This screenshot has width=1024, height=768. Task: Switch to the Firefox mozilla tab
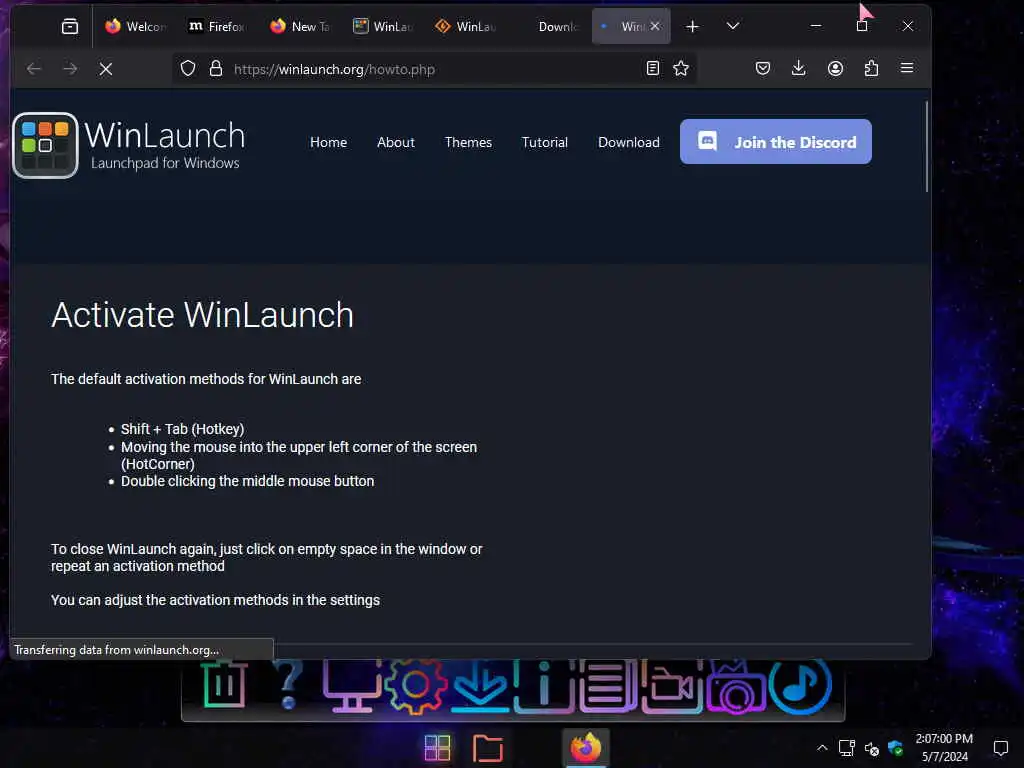216,26
